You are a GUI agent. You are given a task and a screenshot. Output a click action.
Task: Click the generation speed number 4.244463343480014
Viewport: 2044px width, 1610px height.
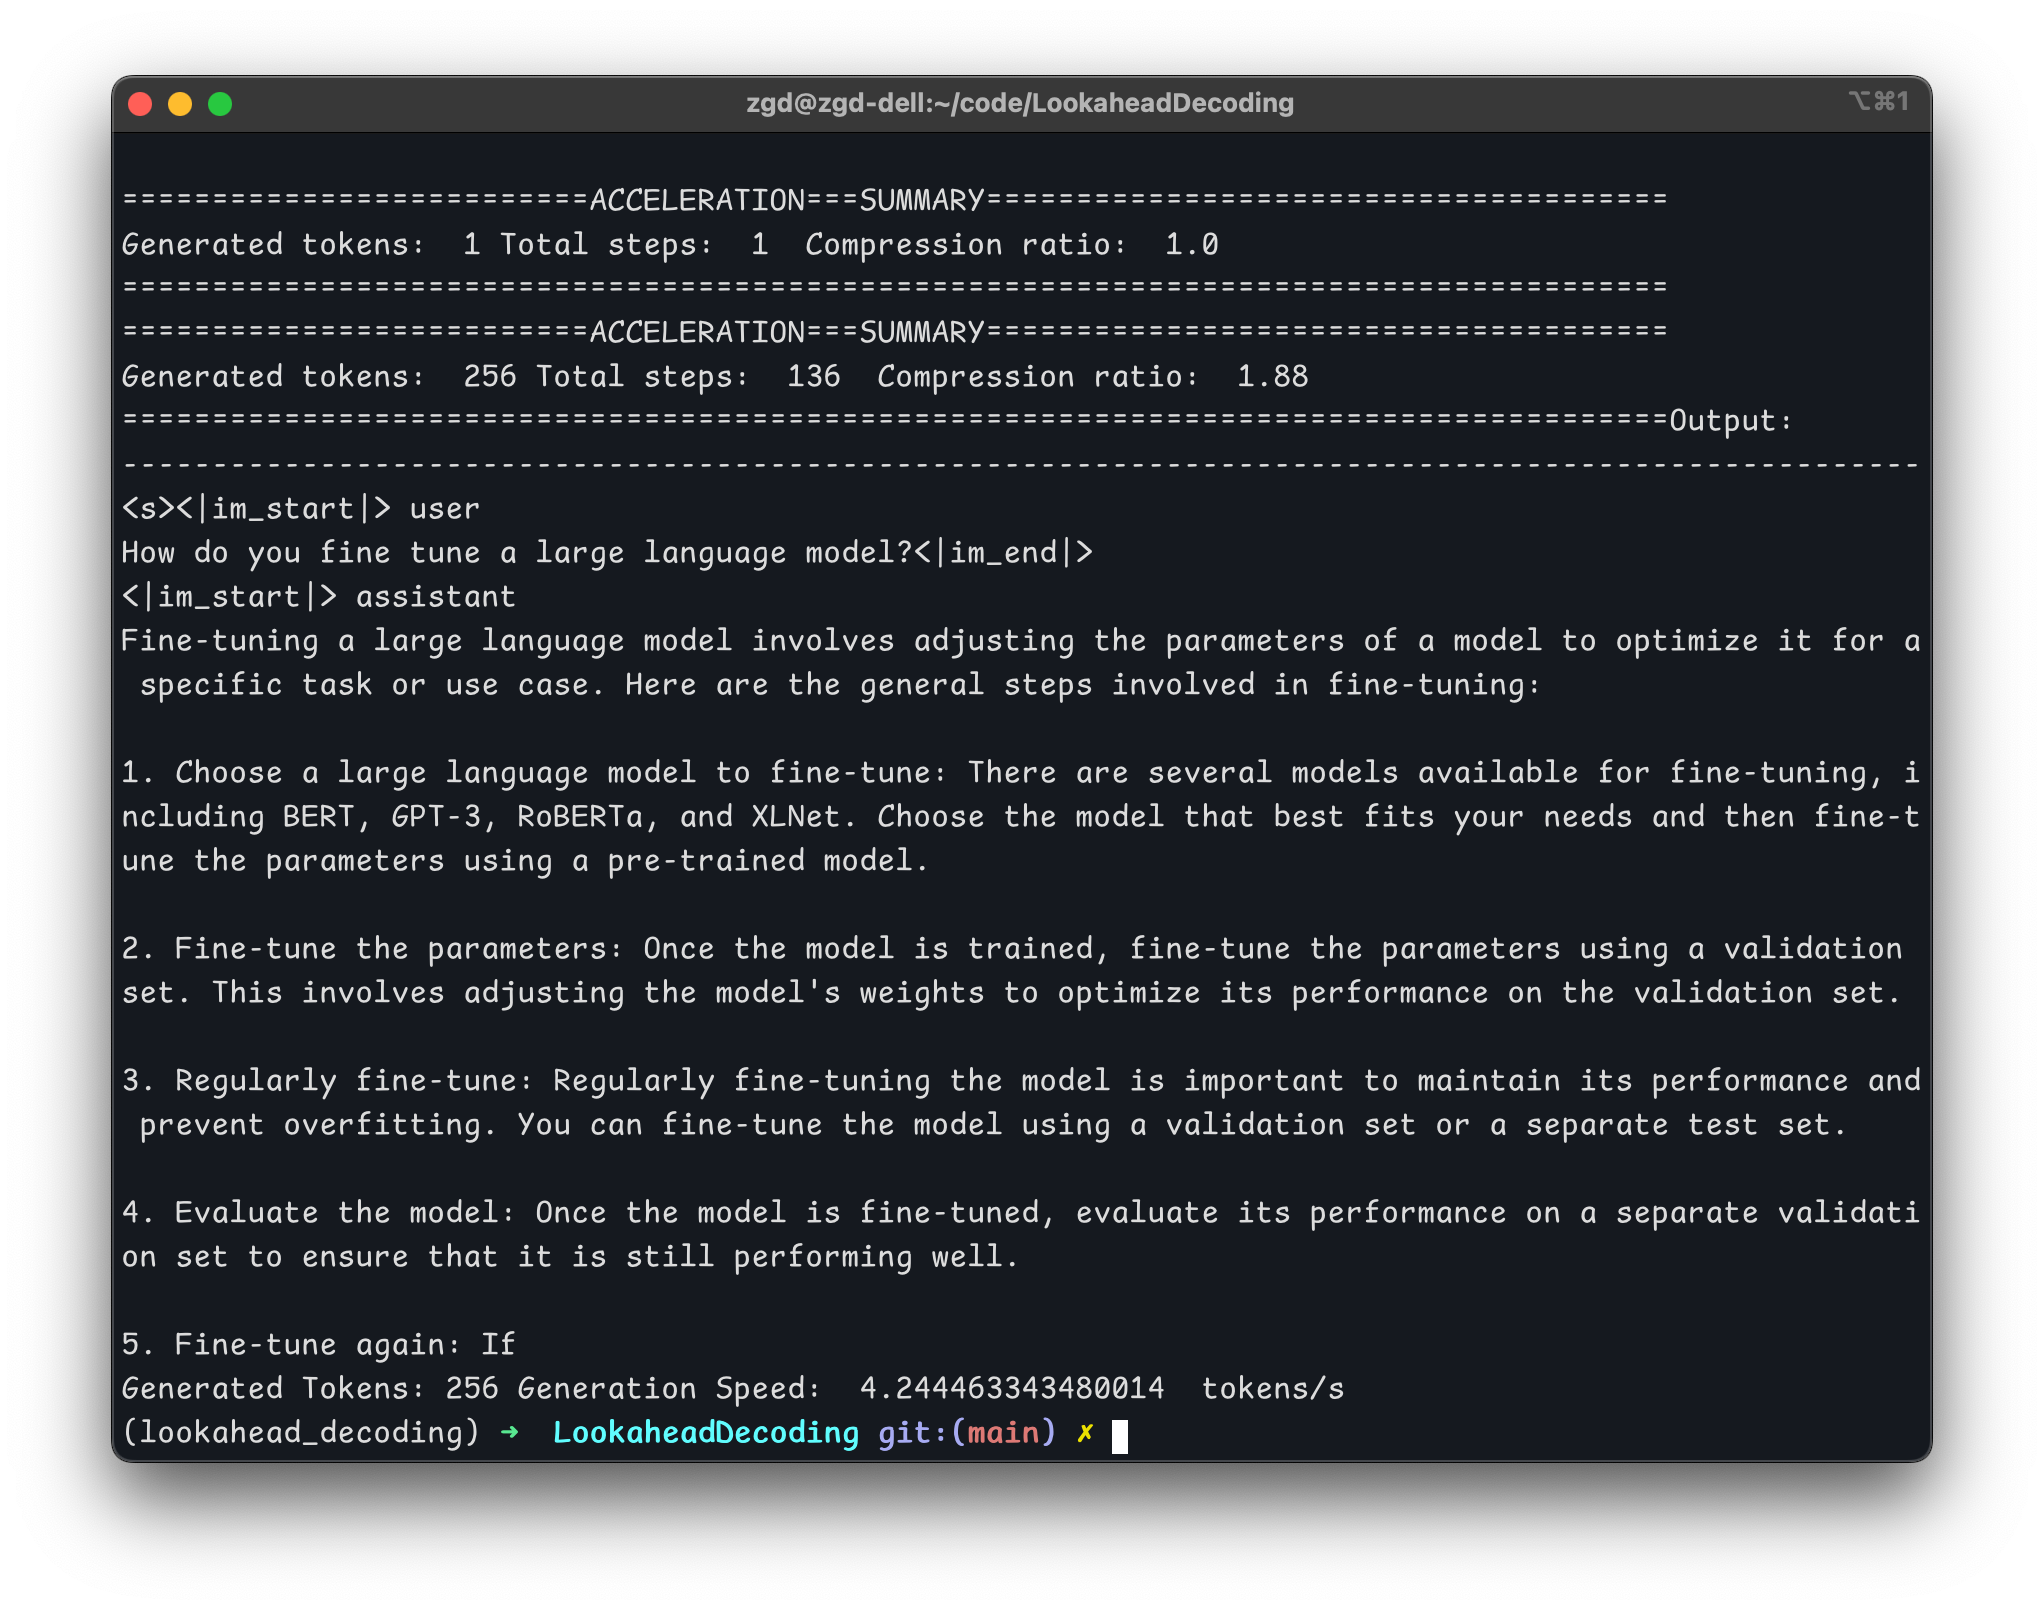(1012, 1388)
